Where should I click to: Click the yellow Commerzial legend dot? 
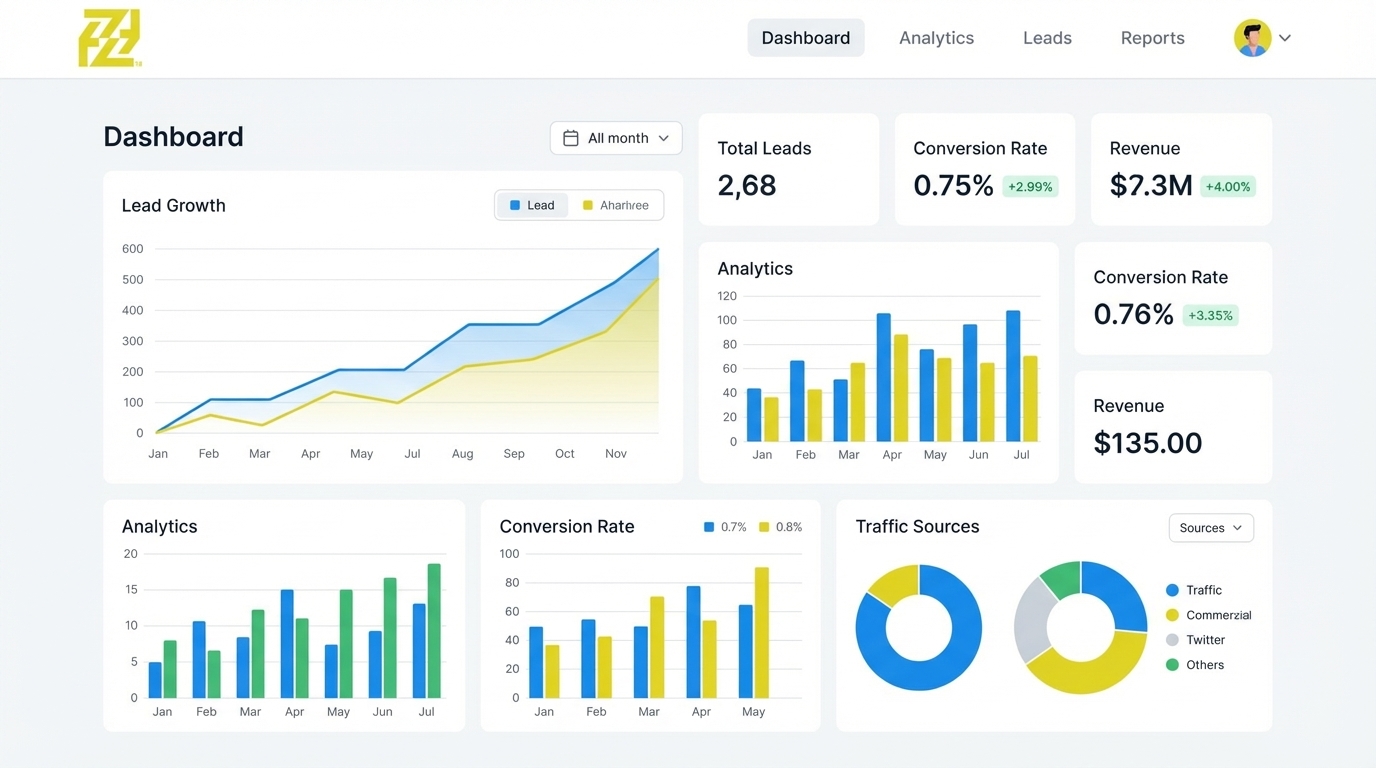point(1170,615)
